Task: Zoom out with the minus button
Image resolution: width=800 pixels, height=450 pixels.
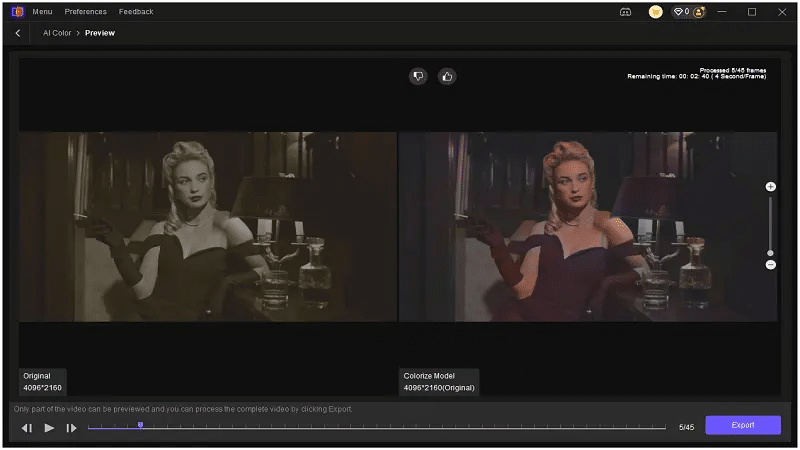Action: click(770, 265)
